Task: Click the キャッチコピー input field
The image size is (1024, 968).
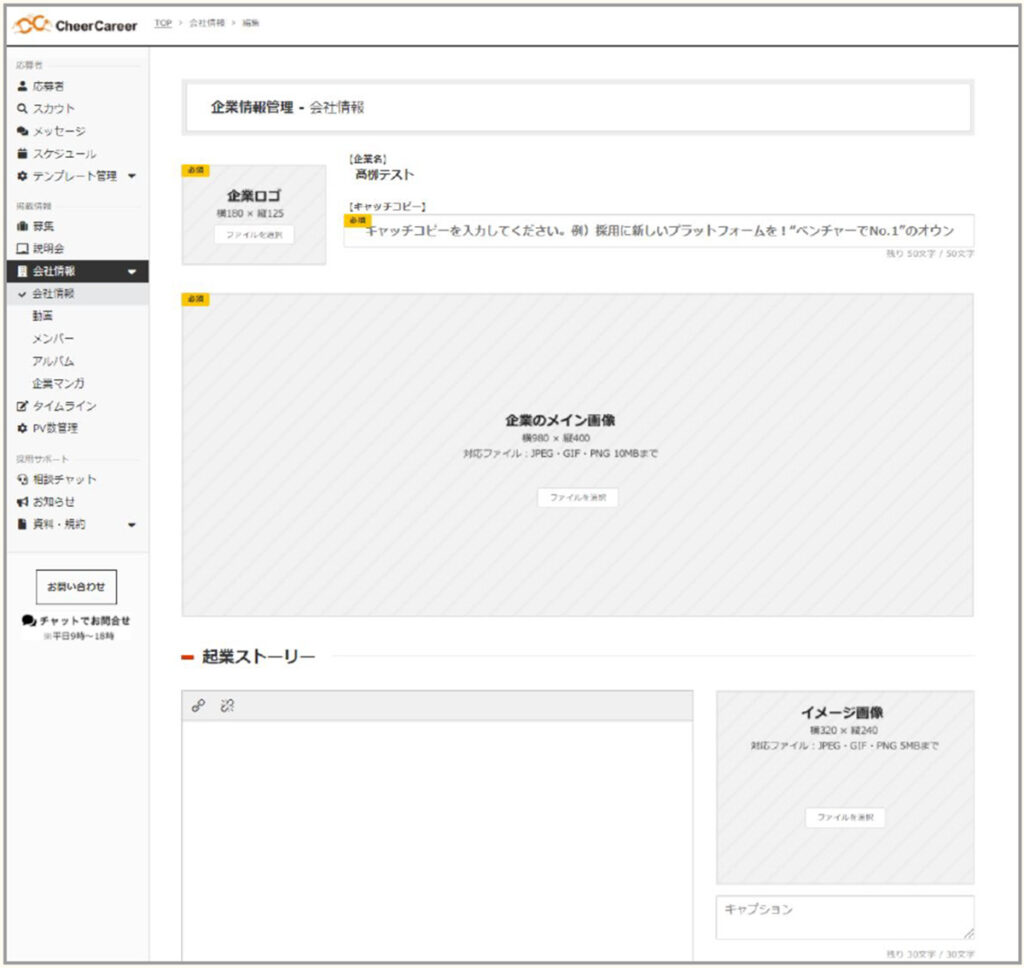Action: [658, 231]
